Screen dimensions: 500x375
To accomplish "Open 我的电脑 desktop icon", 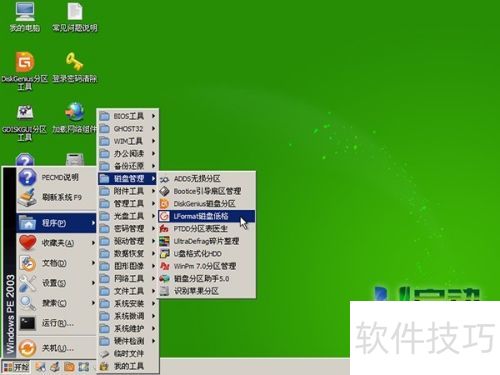I will click(x=25, y=17).
